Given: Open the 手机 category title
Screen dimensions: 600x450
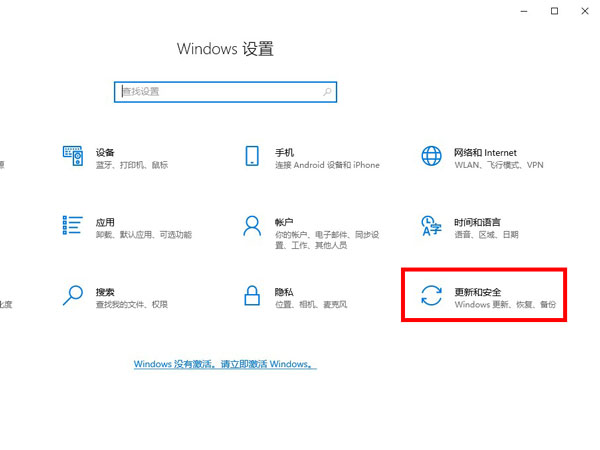Looking at the screenshot, I should [284, 153].
